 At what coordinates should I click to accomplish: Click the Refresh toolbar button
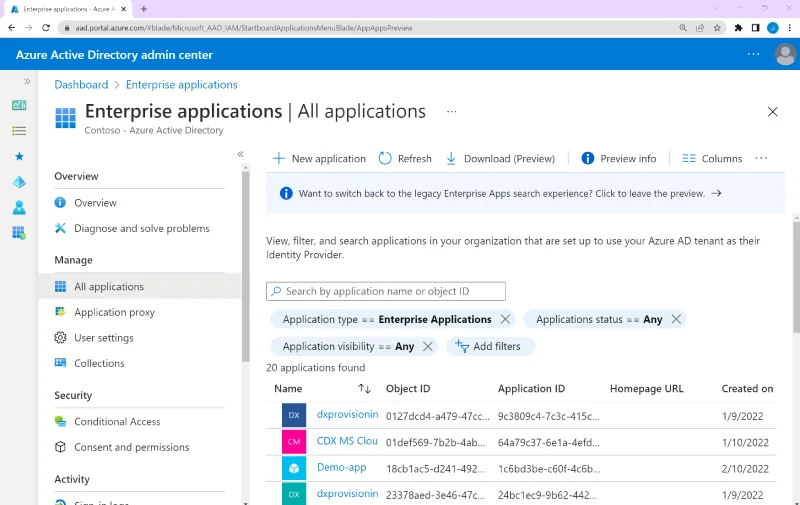pos(405,158)
